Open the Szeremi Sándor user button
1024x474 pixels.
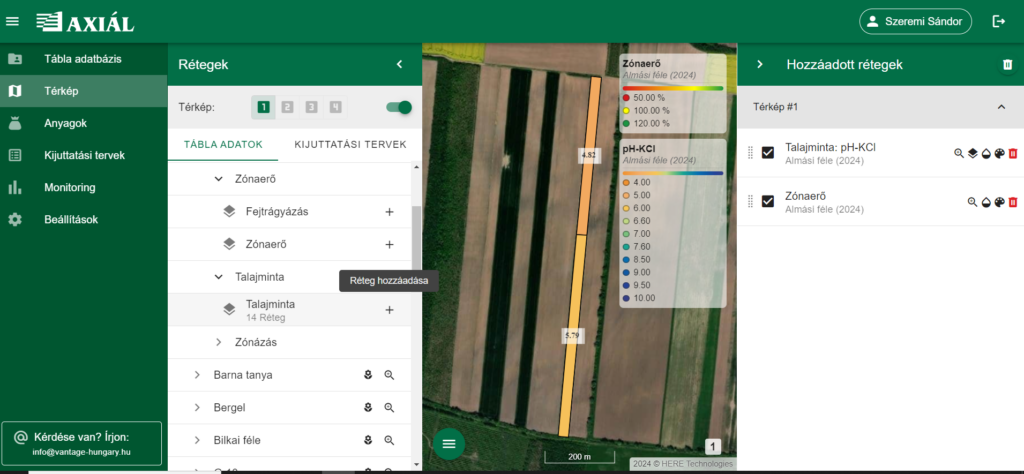[915, 21]
